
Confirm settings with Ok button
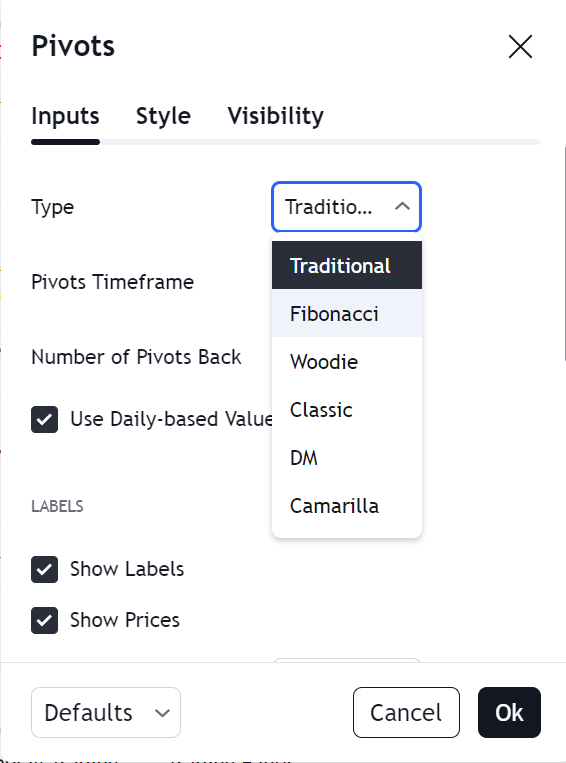(509, 712)
